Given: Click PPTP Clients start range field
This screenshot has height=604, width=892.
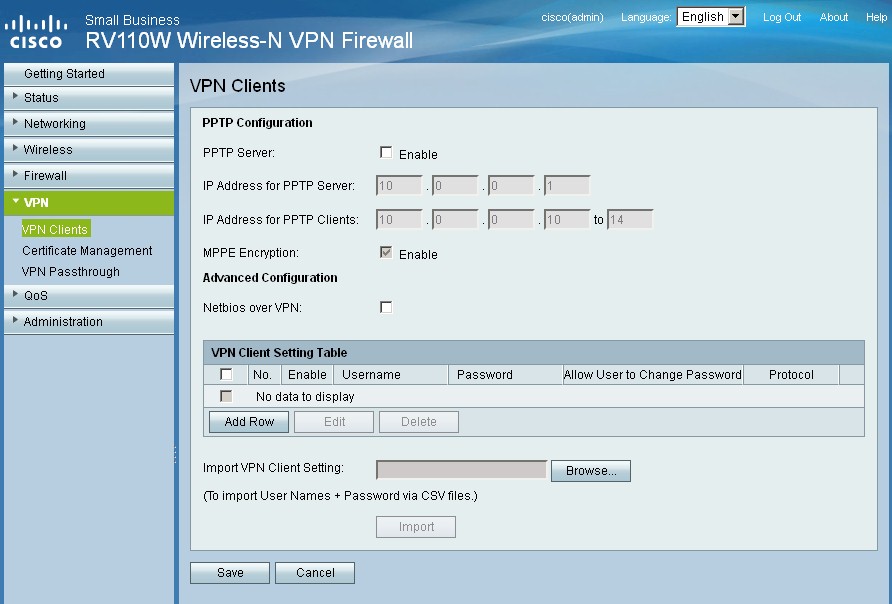Looking at the screenshot, I should pyautogui.click(x=567, y=220).
